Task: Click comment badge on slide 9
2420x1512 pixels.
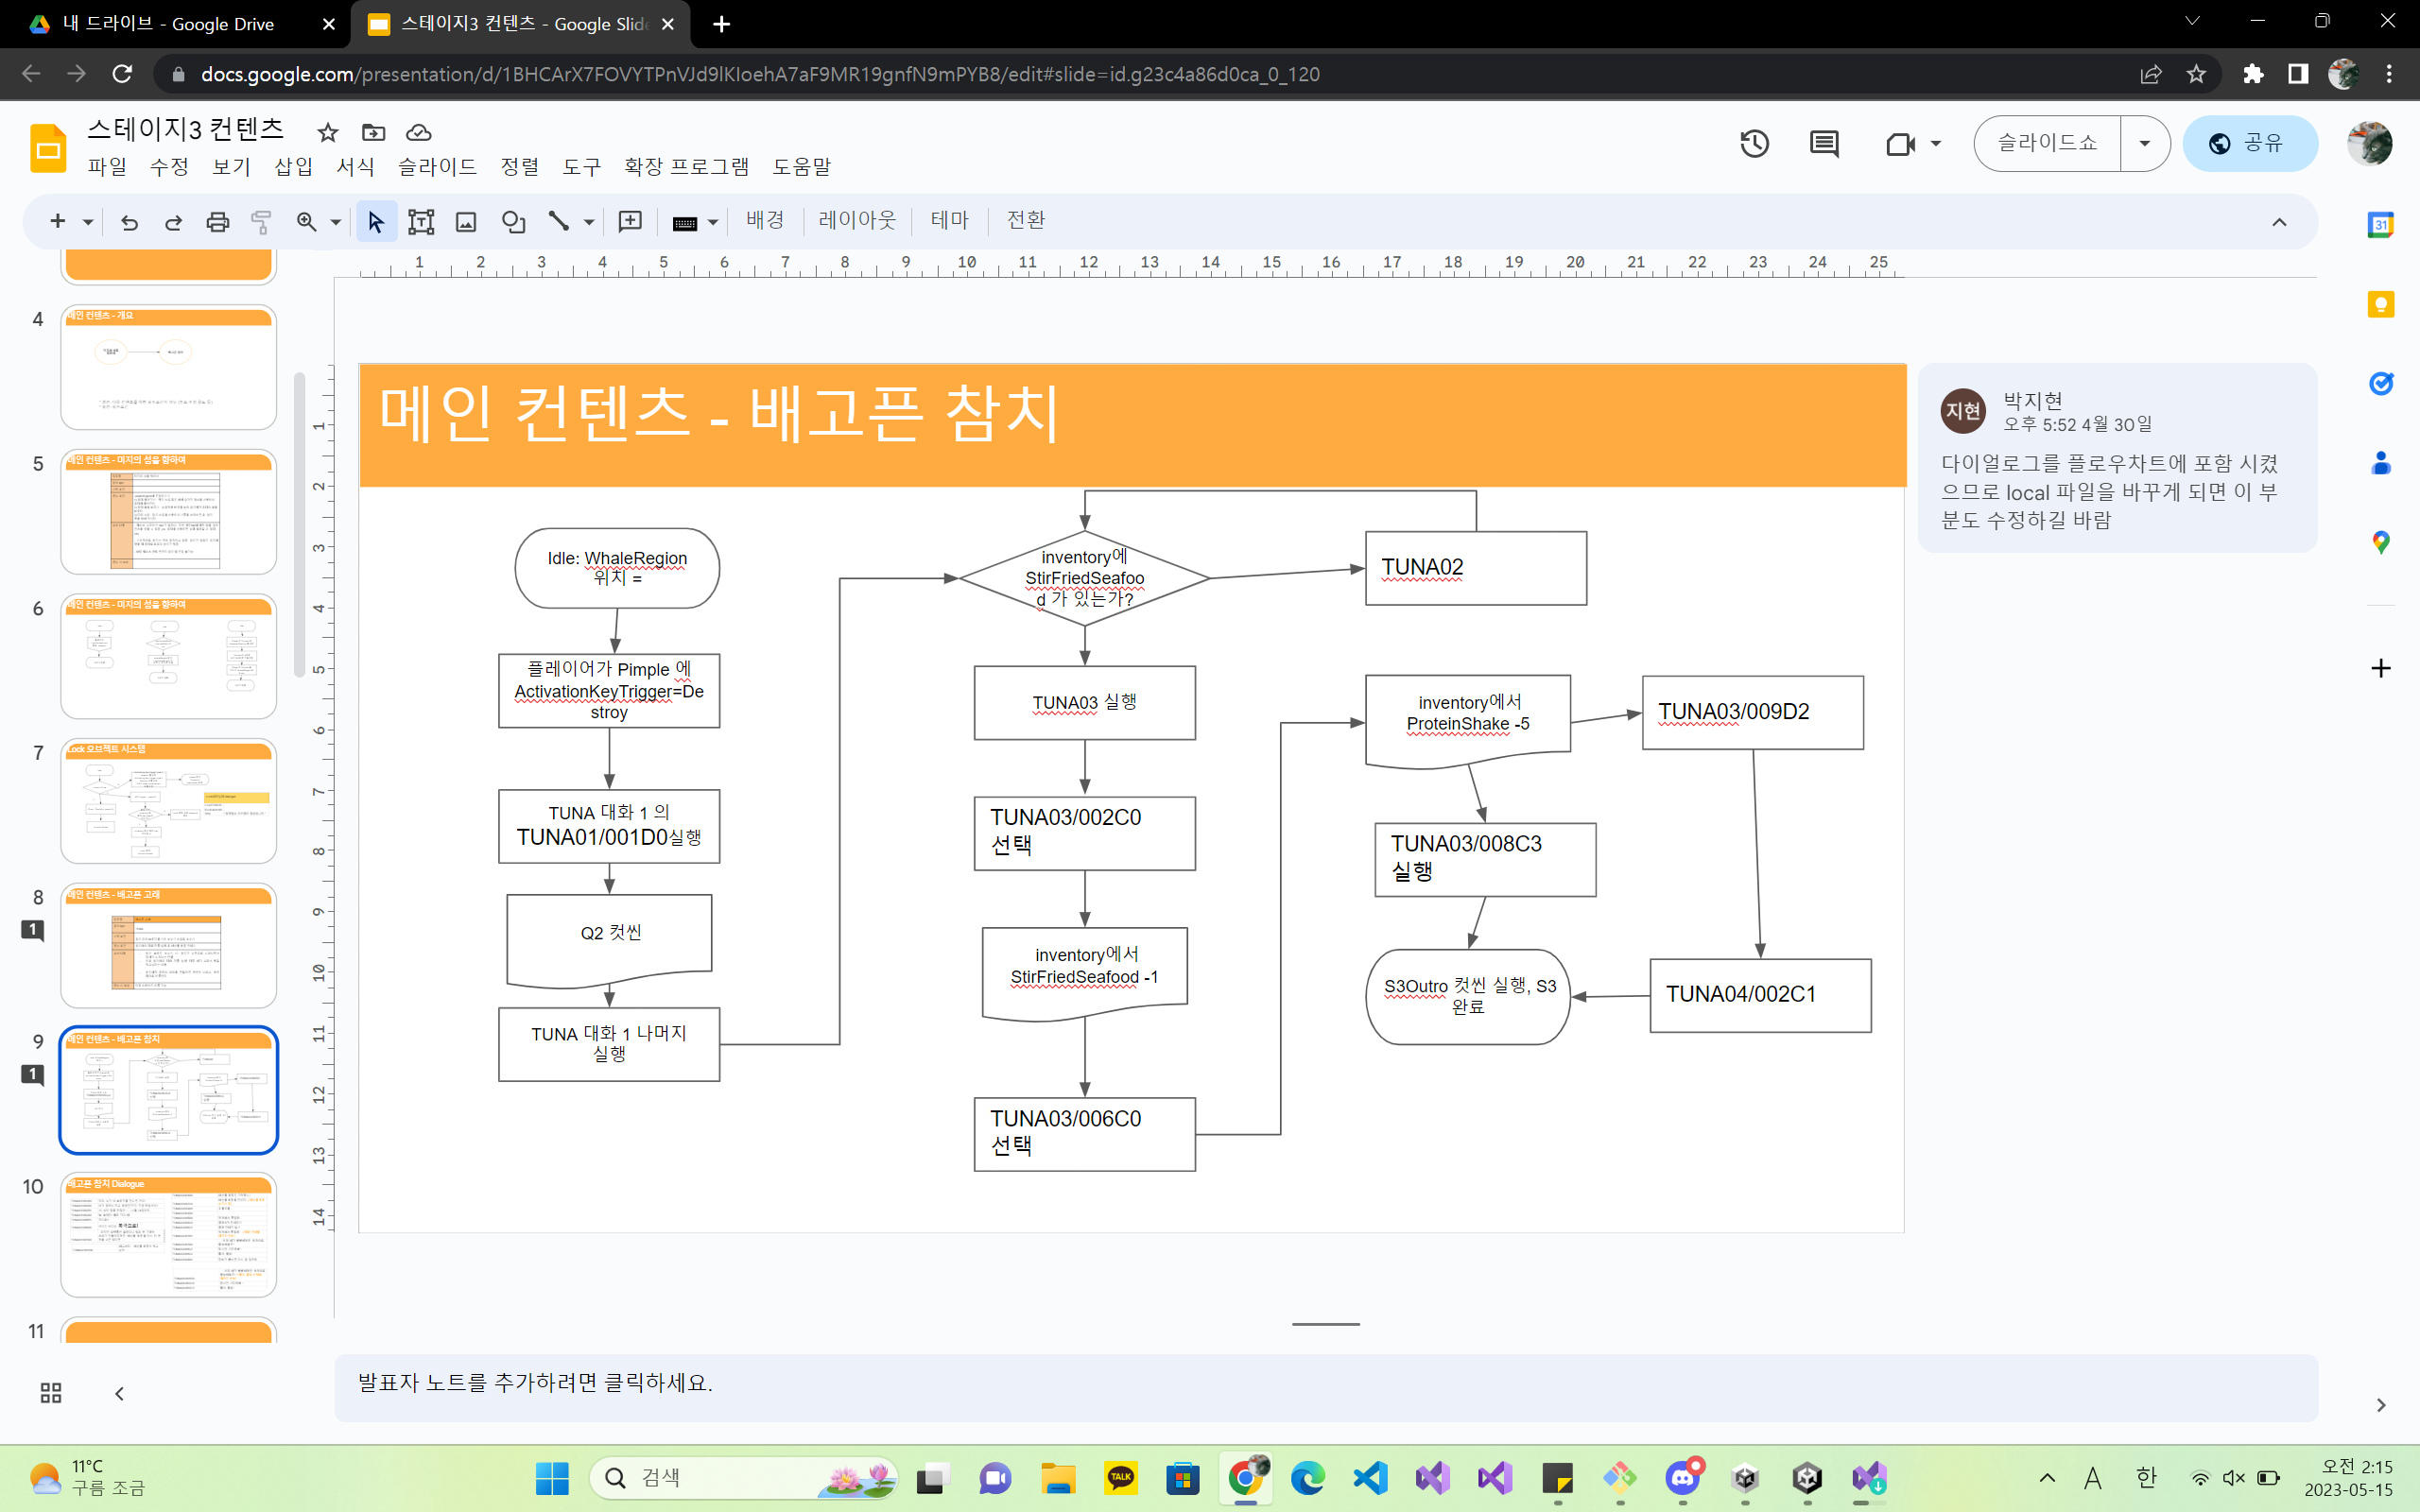Action: (33, 1075)
